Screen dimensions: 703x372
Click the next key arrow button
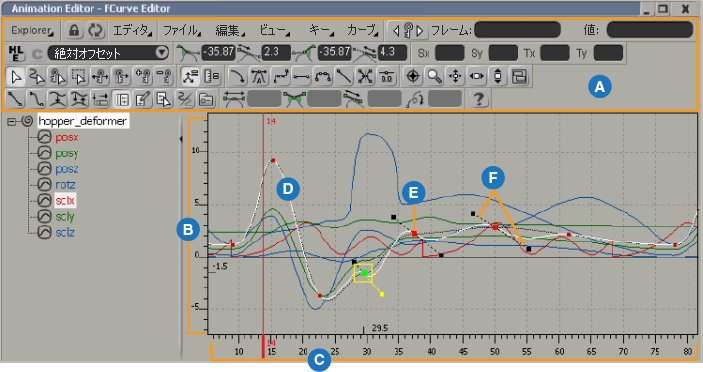click(x=420, y=30)
